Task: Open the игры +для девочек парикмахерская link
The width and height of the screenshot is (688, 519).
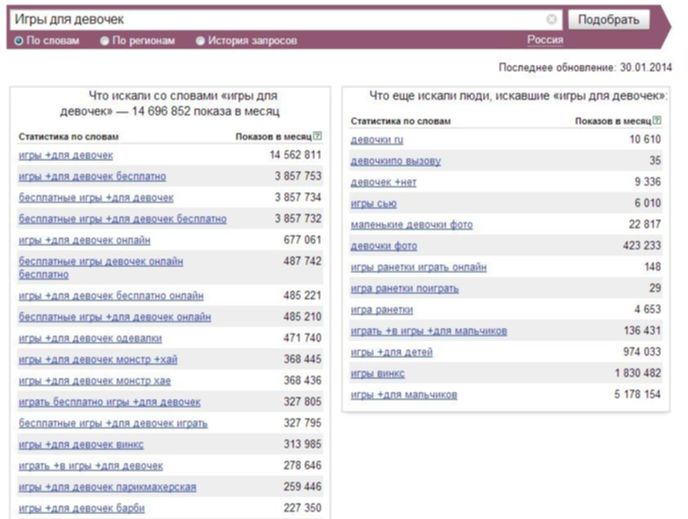Action: [107, 487]
